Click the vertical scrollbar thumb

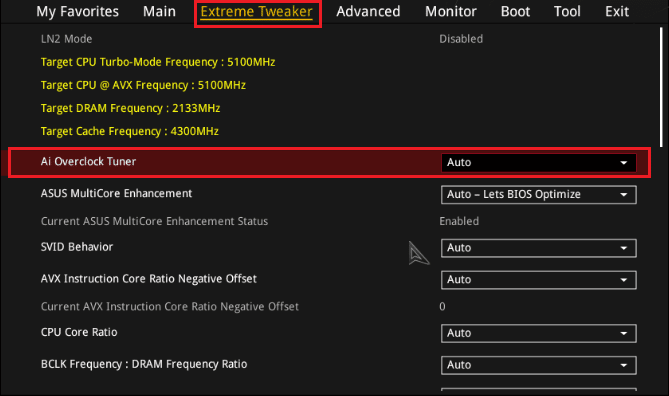point(661,87)
